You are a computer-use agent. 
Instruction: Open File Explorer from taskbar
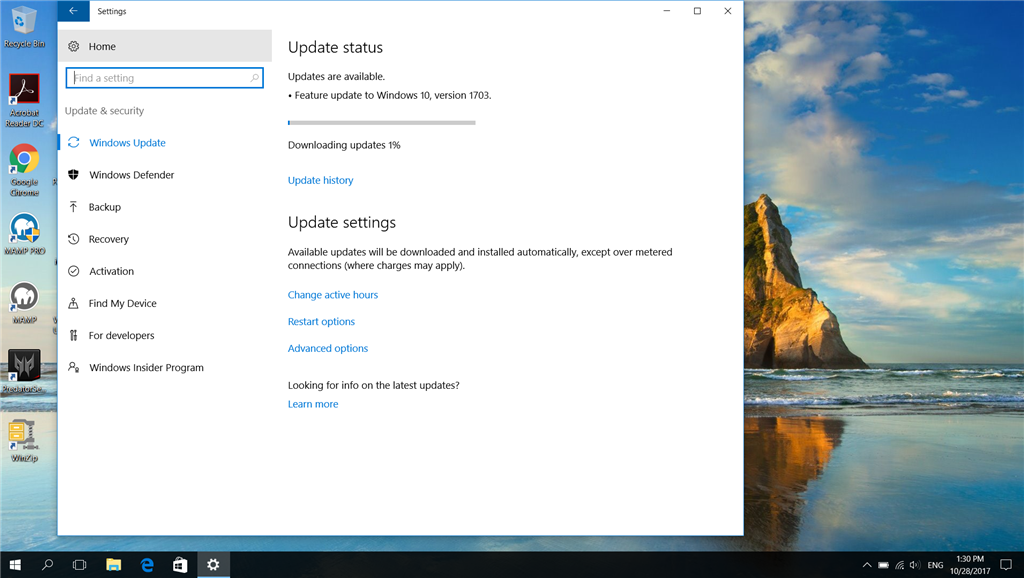pyautogui.click(x=114, y=565)
